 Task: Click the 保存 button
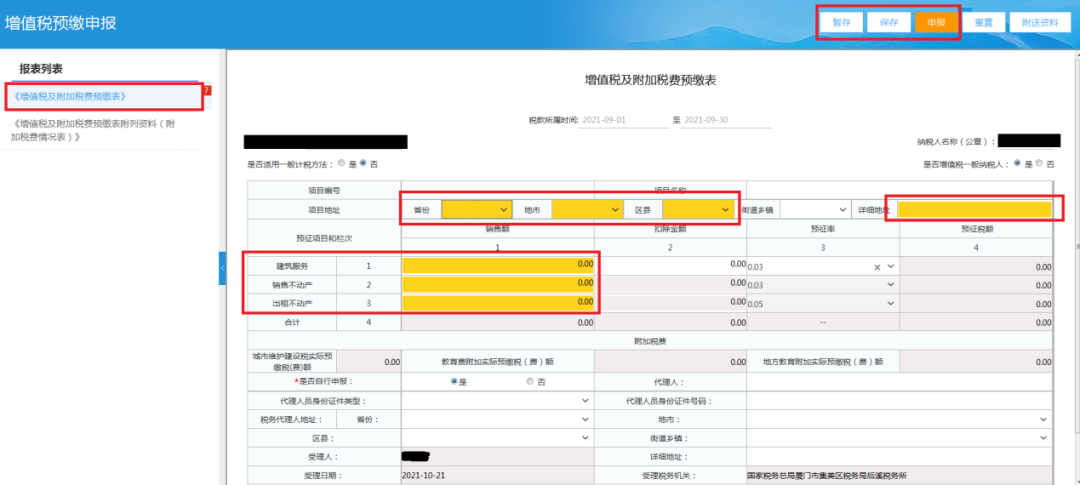coord(889,22)
